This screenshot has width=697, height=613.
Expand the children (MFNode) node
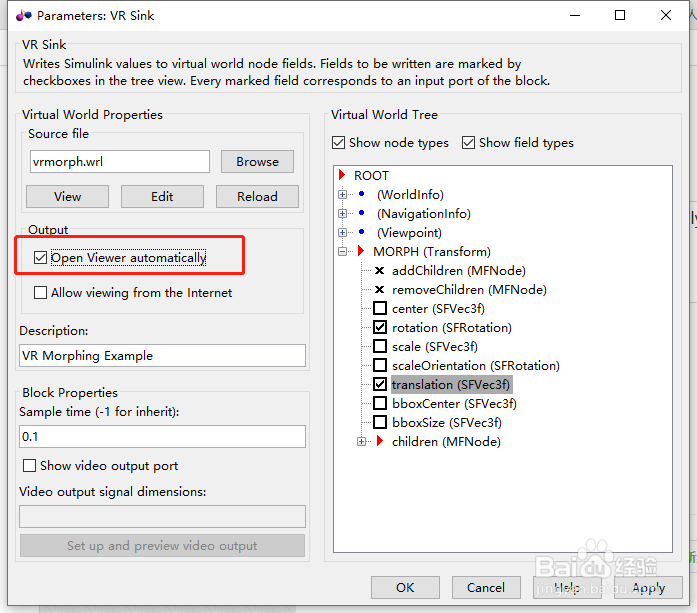click(x=361, y=441)
